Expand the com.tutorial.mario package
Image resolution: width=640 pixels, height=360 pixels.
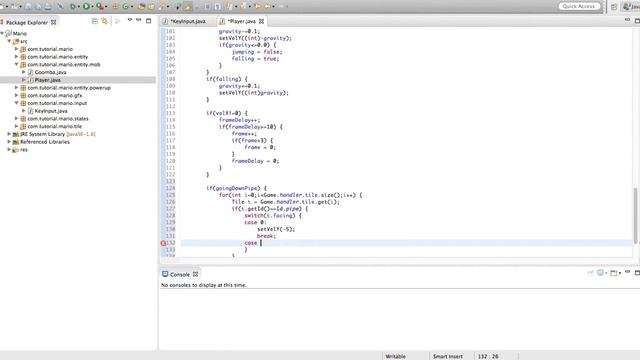pos(17,49)
